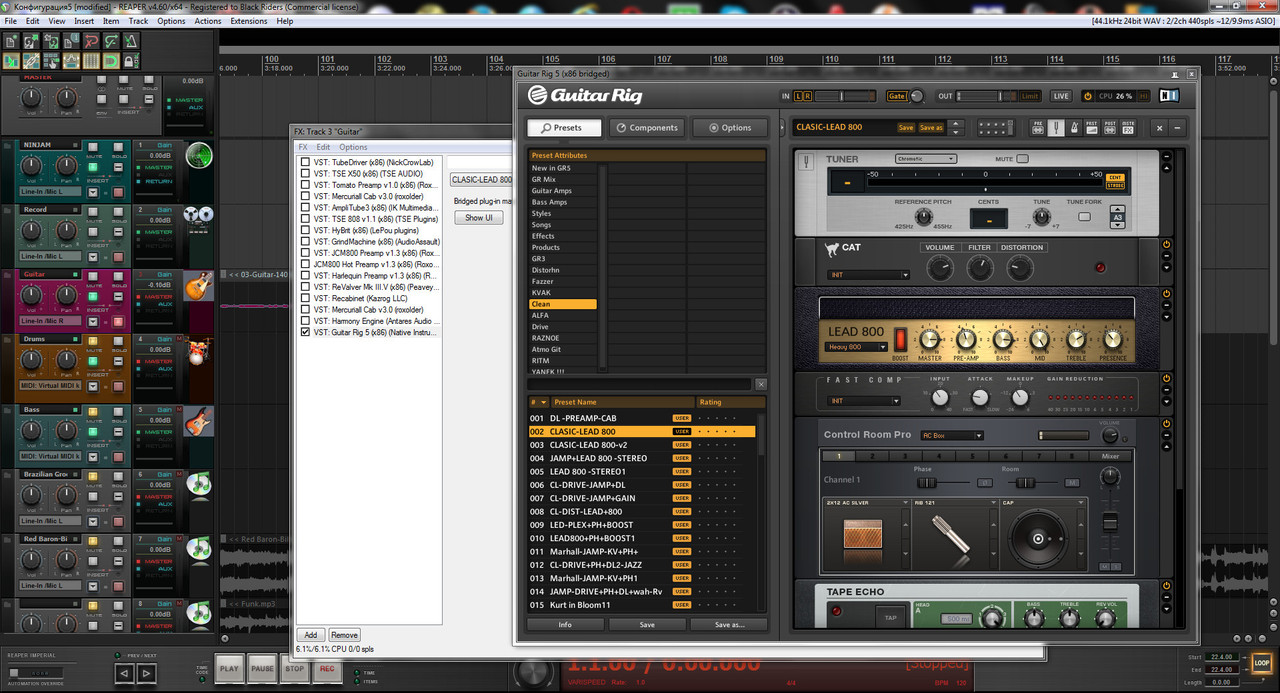Click the radar icon on NINJAM track
The width and height of the screenshot is (1280, 693).
pyautogui.click(x=199, y=155)
